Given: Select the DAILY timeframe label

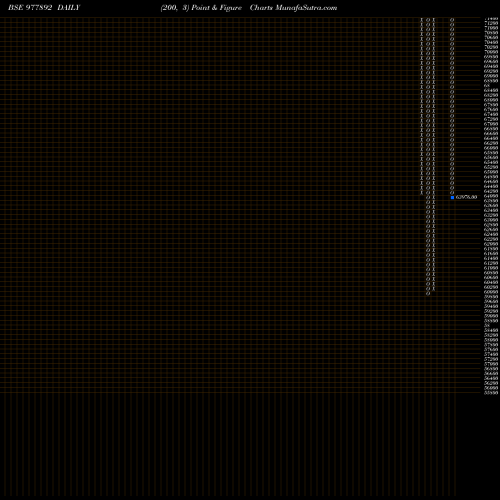Looking at the screenshot, I should [69, 8].
